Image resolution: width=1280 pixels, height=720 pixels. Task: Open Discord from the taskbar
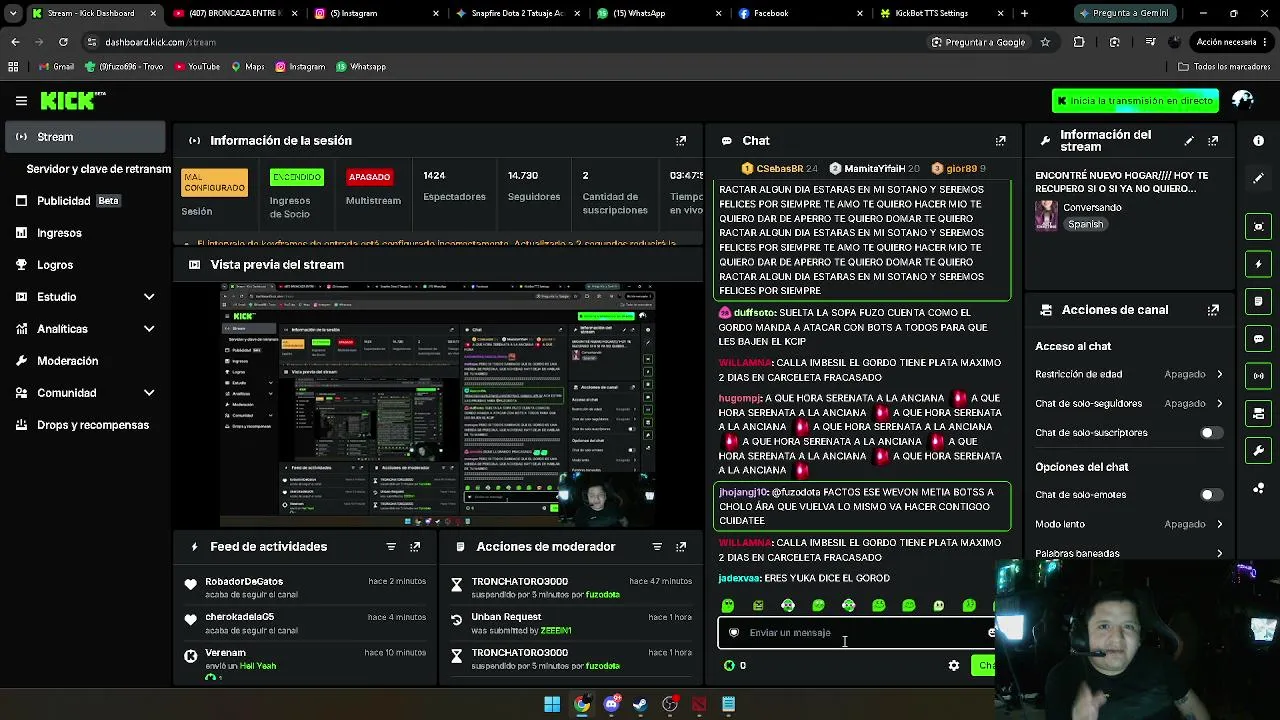(611, 704)
